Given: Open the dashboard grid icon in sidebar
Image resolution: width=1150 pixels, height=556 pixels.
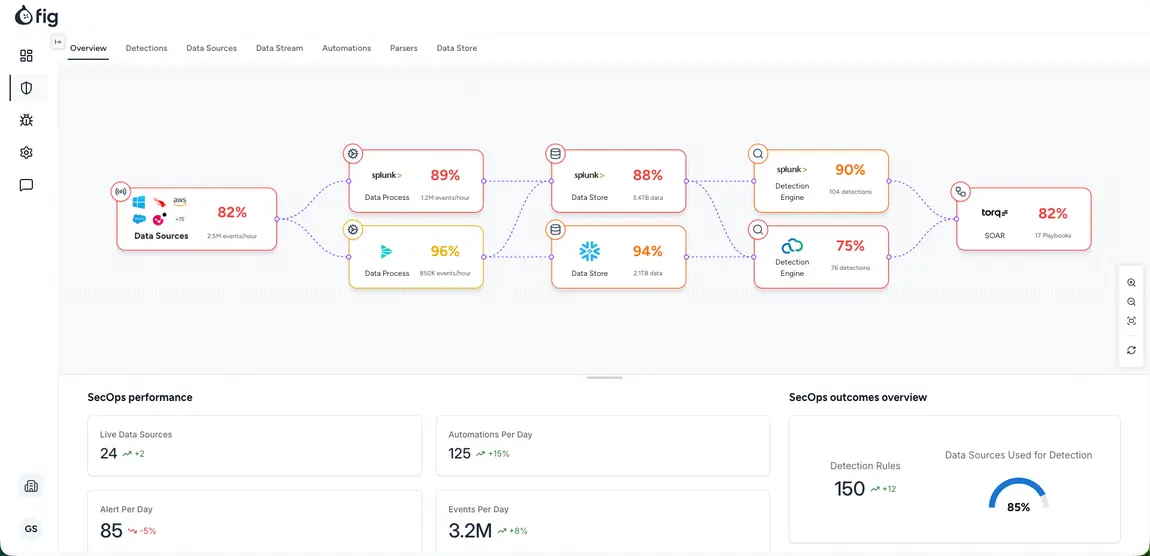Looking at the screenshot, I should click(x=26, y=56).
